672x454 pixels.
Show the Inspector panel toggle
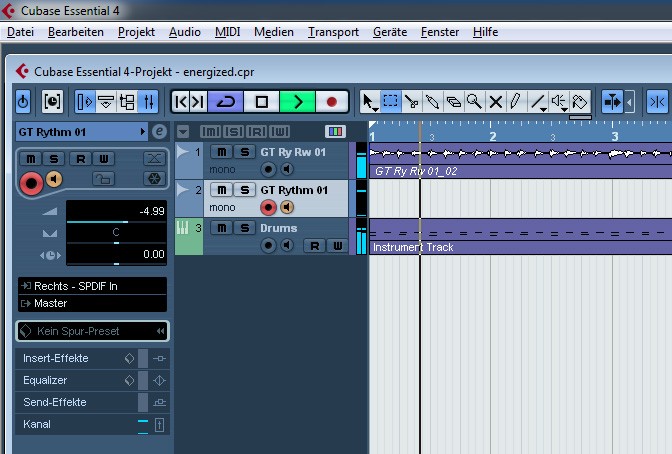[85, 102]
